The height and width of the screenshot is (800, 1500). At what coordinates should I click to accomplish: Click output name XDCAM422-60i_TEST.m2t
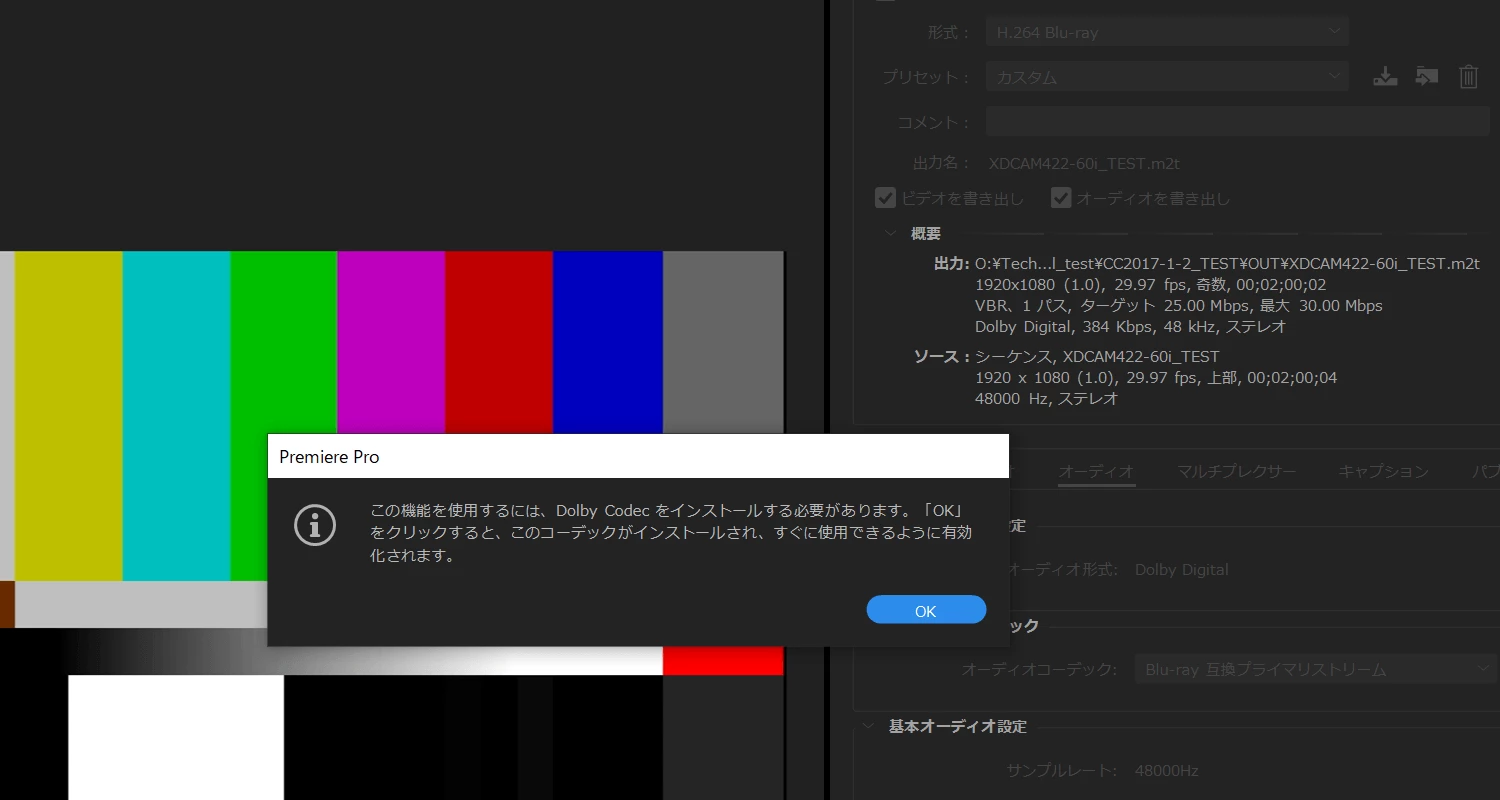coord(1084,163)
